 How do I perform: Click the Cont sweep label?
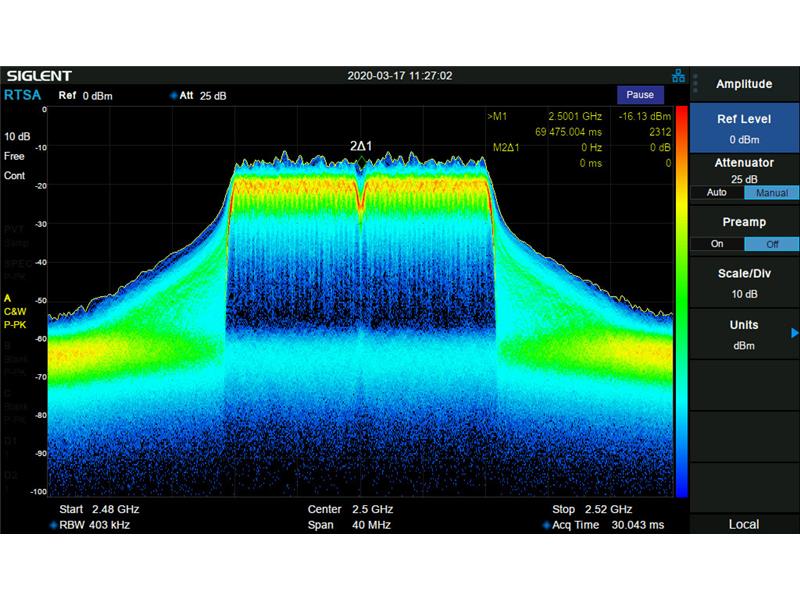pos(14,176)
